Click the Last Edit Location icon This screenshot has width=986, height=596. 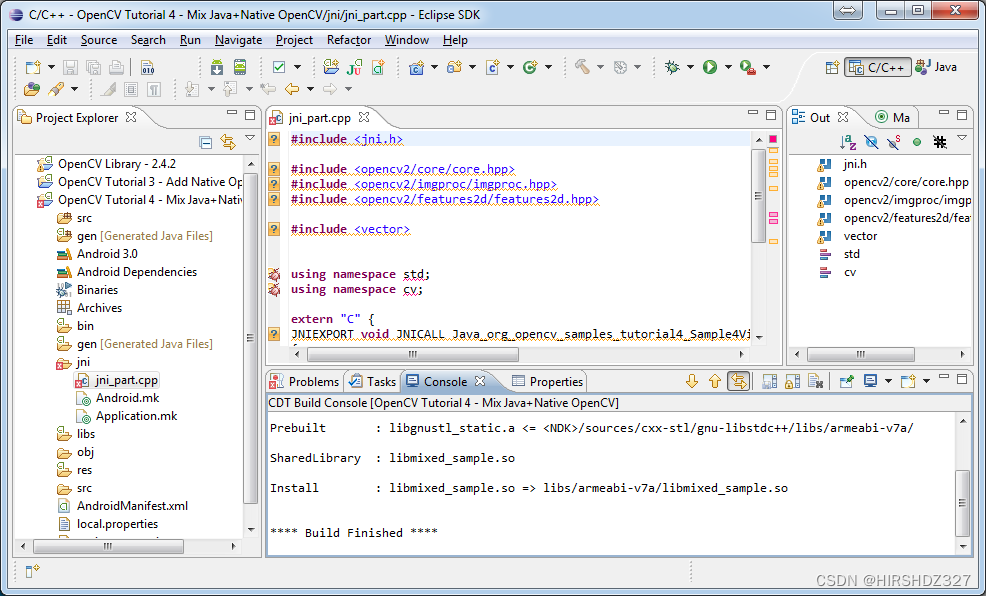click(269, 89)
